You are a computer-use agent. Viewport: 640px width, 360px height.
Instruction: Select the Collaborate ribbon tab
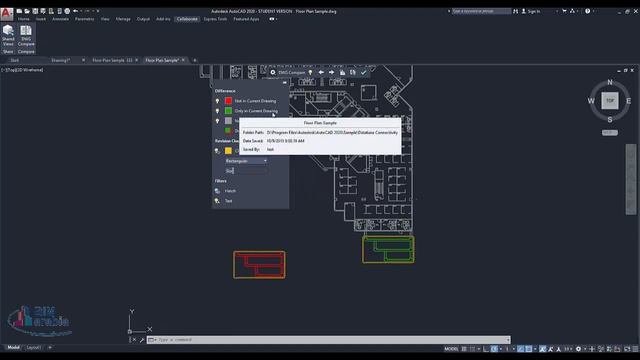click(x=187, y=19)
